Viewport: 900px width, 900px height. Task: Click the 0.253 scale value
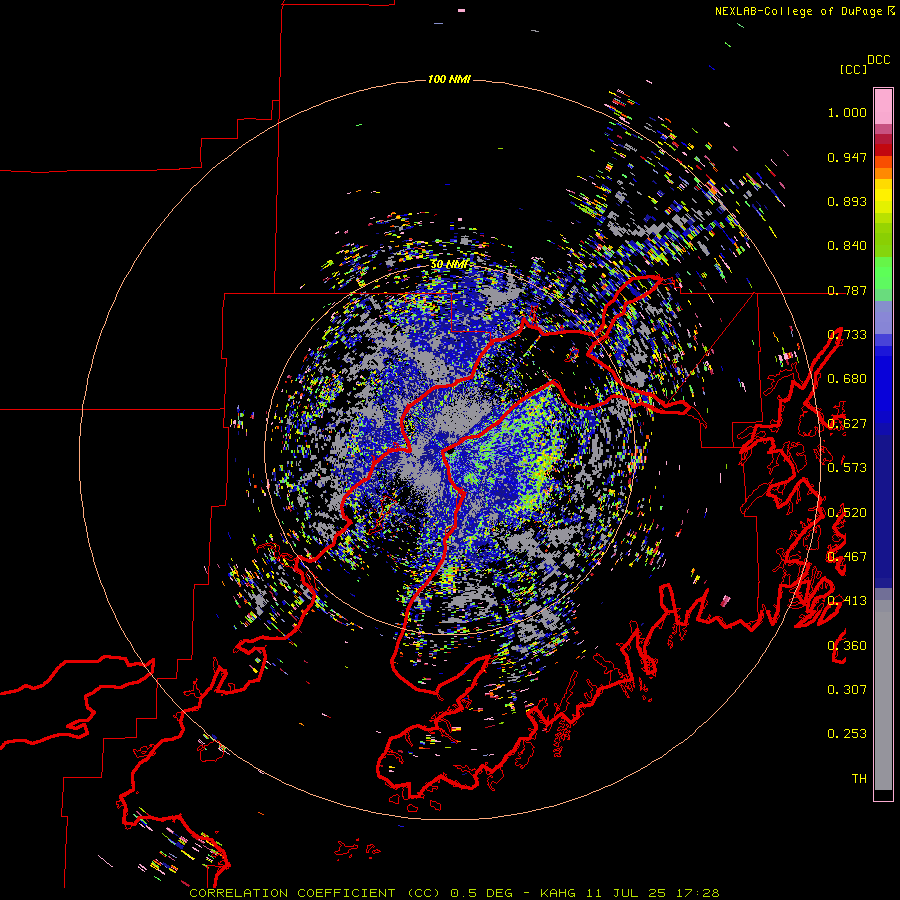coord(847,734)
